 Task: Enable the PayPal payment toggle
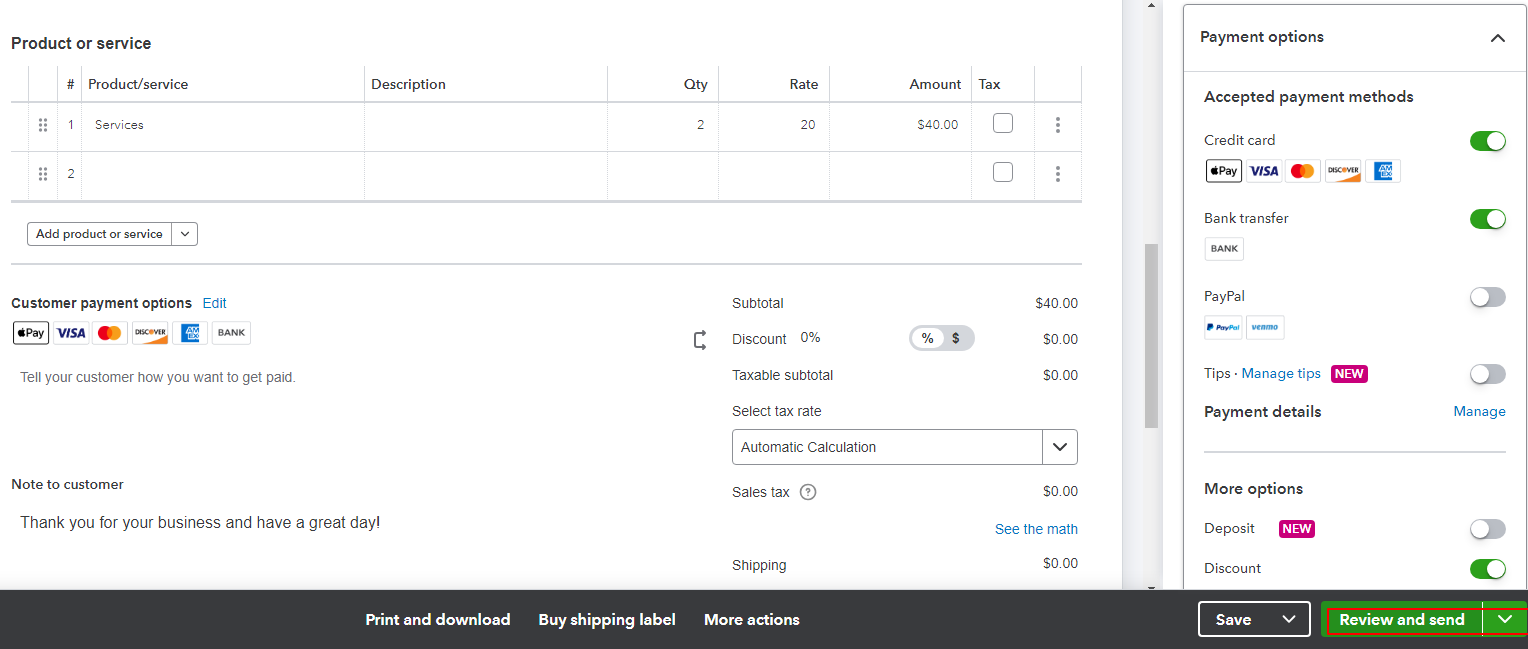click(x=1488, y=297)
